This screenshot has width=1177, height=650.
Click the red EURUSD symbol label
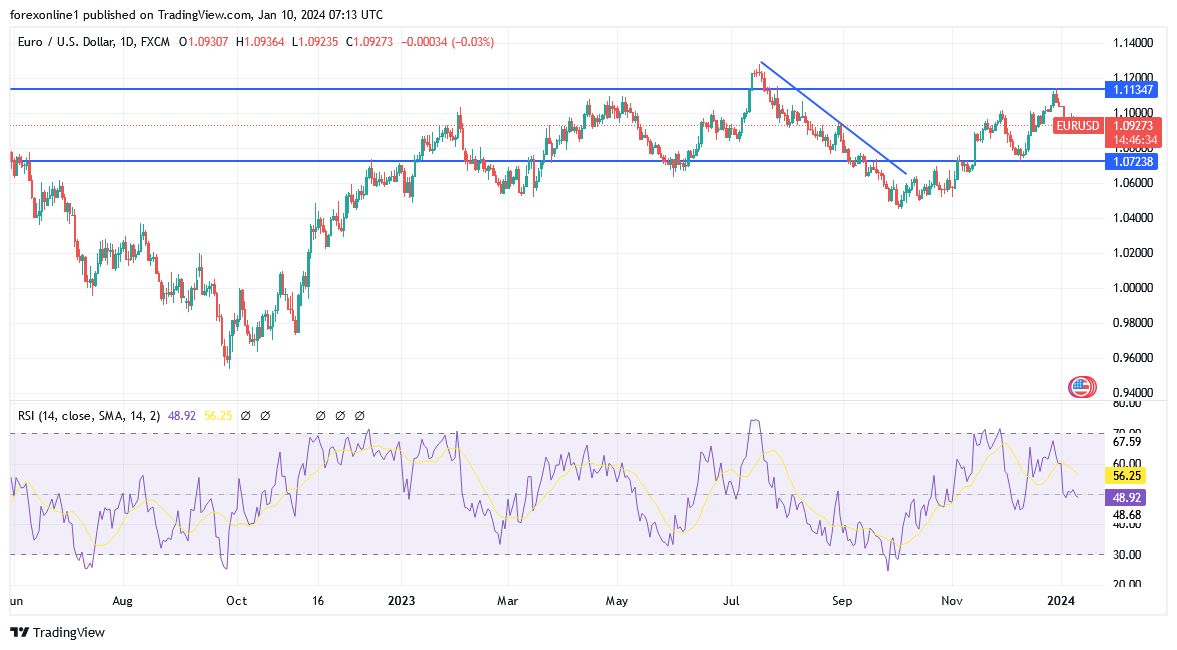point(1078,125)
